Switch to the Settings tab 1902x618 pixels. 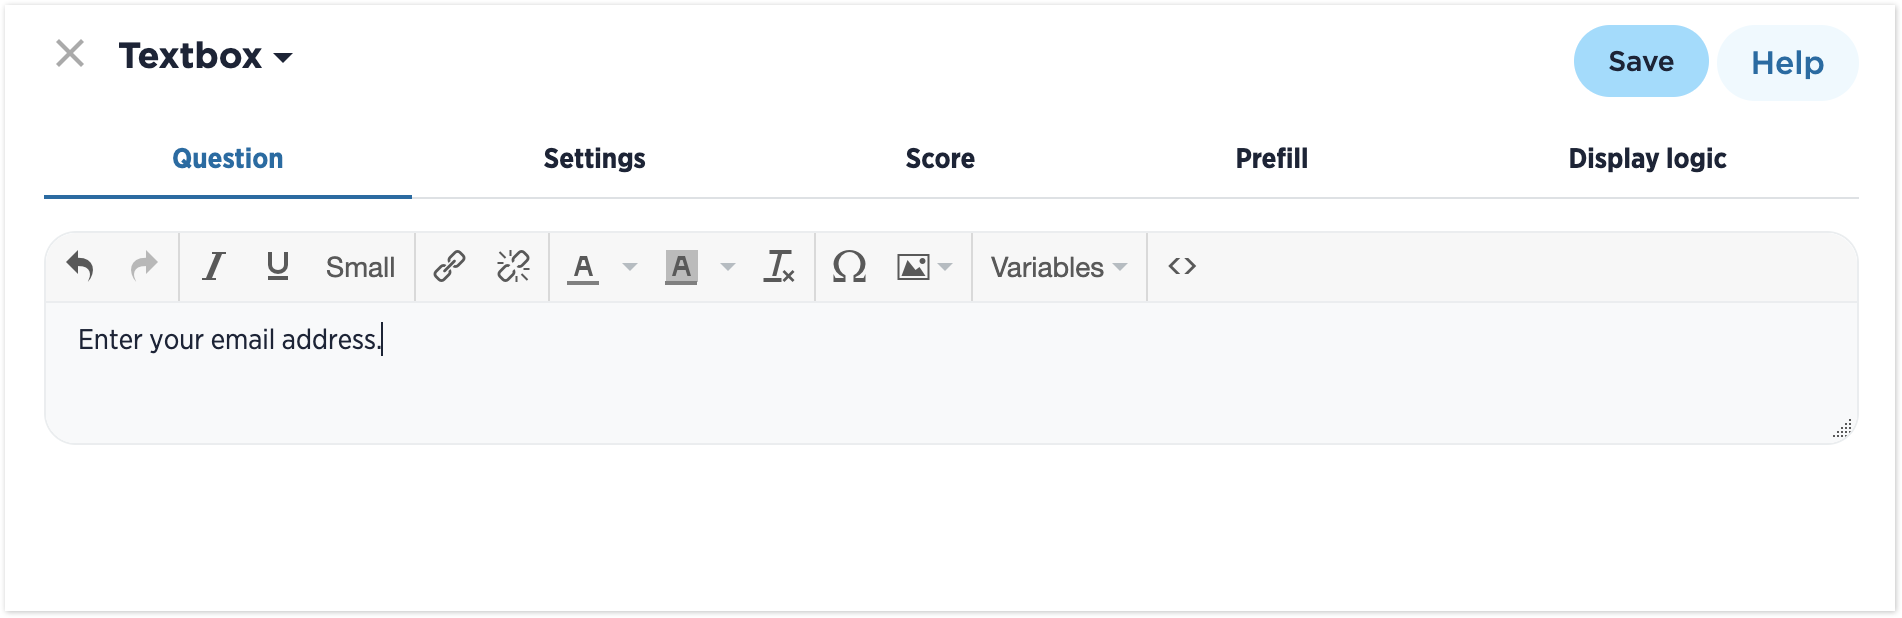[594, 159]
